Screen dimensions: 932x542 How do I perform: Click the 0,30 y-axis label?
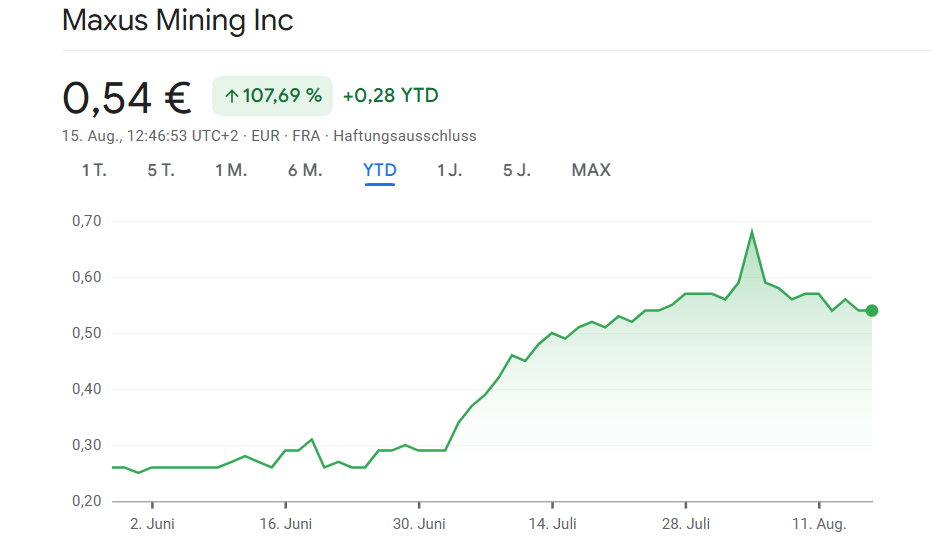87,445
